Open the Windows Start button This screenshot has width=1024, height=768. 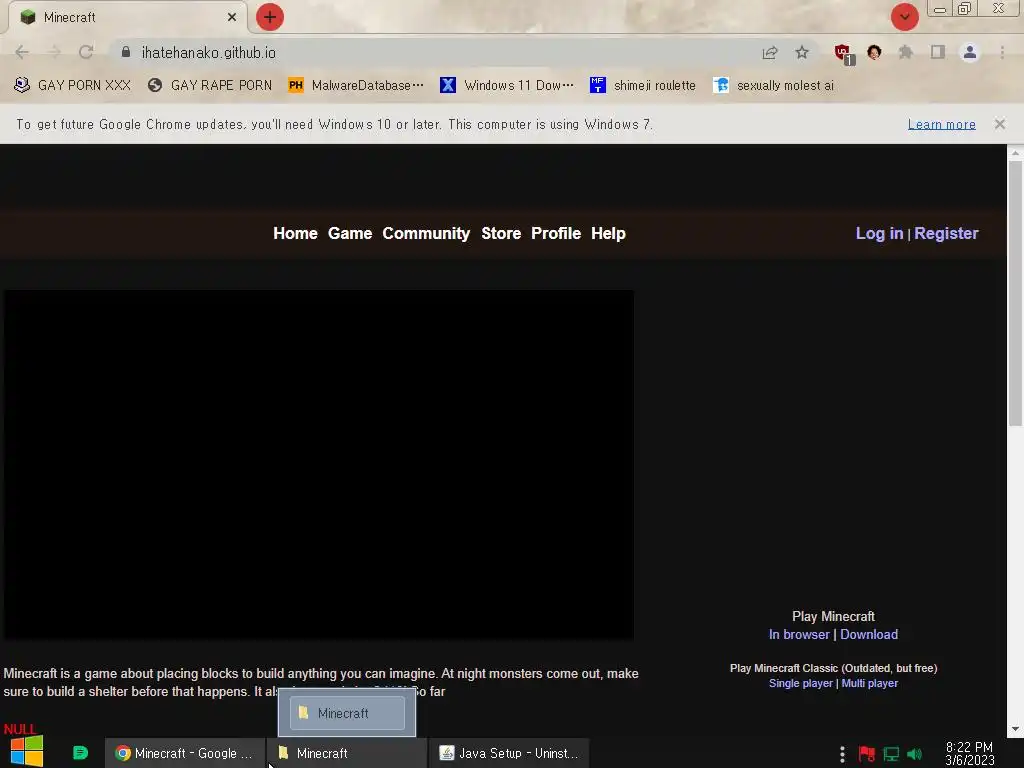point(27,751)
